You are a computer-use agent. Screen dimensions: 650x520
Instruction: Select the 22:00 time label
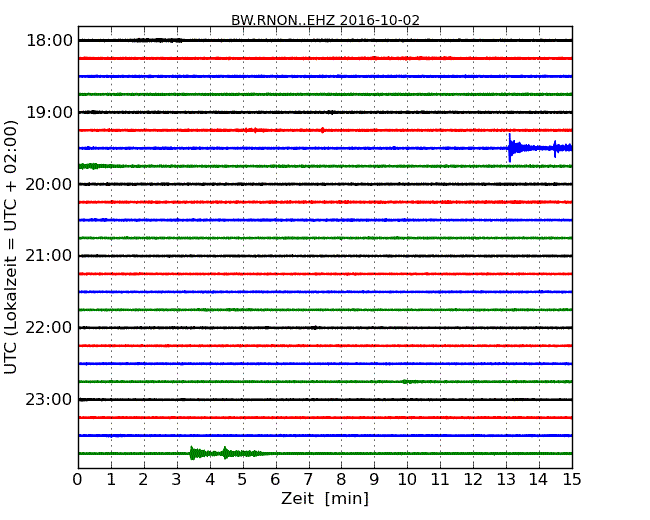pos(49,328)
